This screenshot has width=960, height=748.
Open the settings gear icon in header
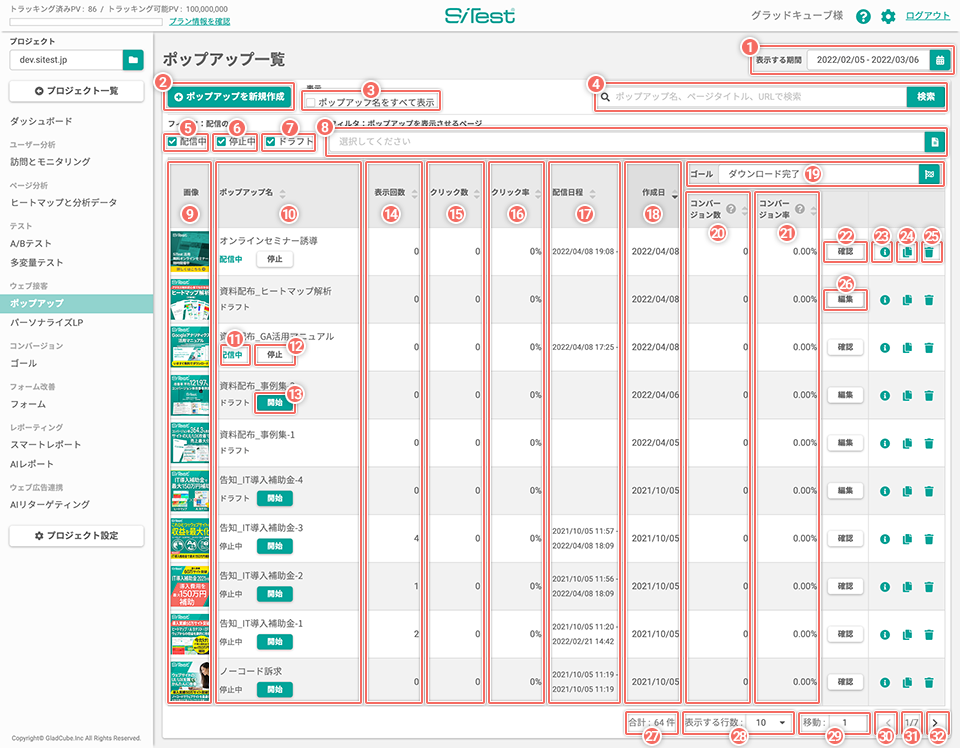(888, 17)
